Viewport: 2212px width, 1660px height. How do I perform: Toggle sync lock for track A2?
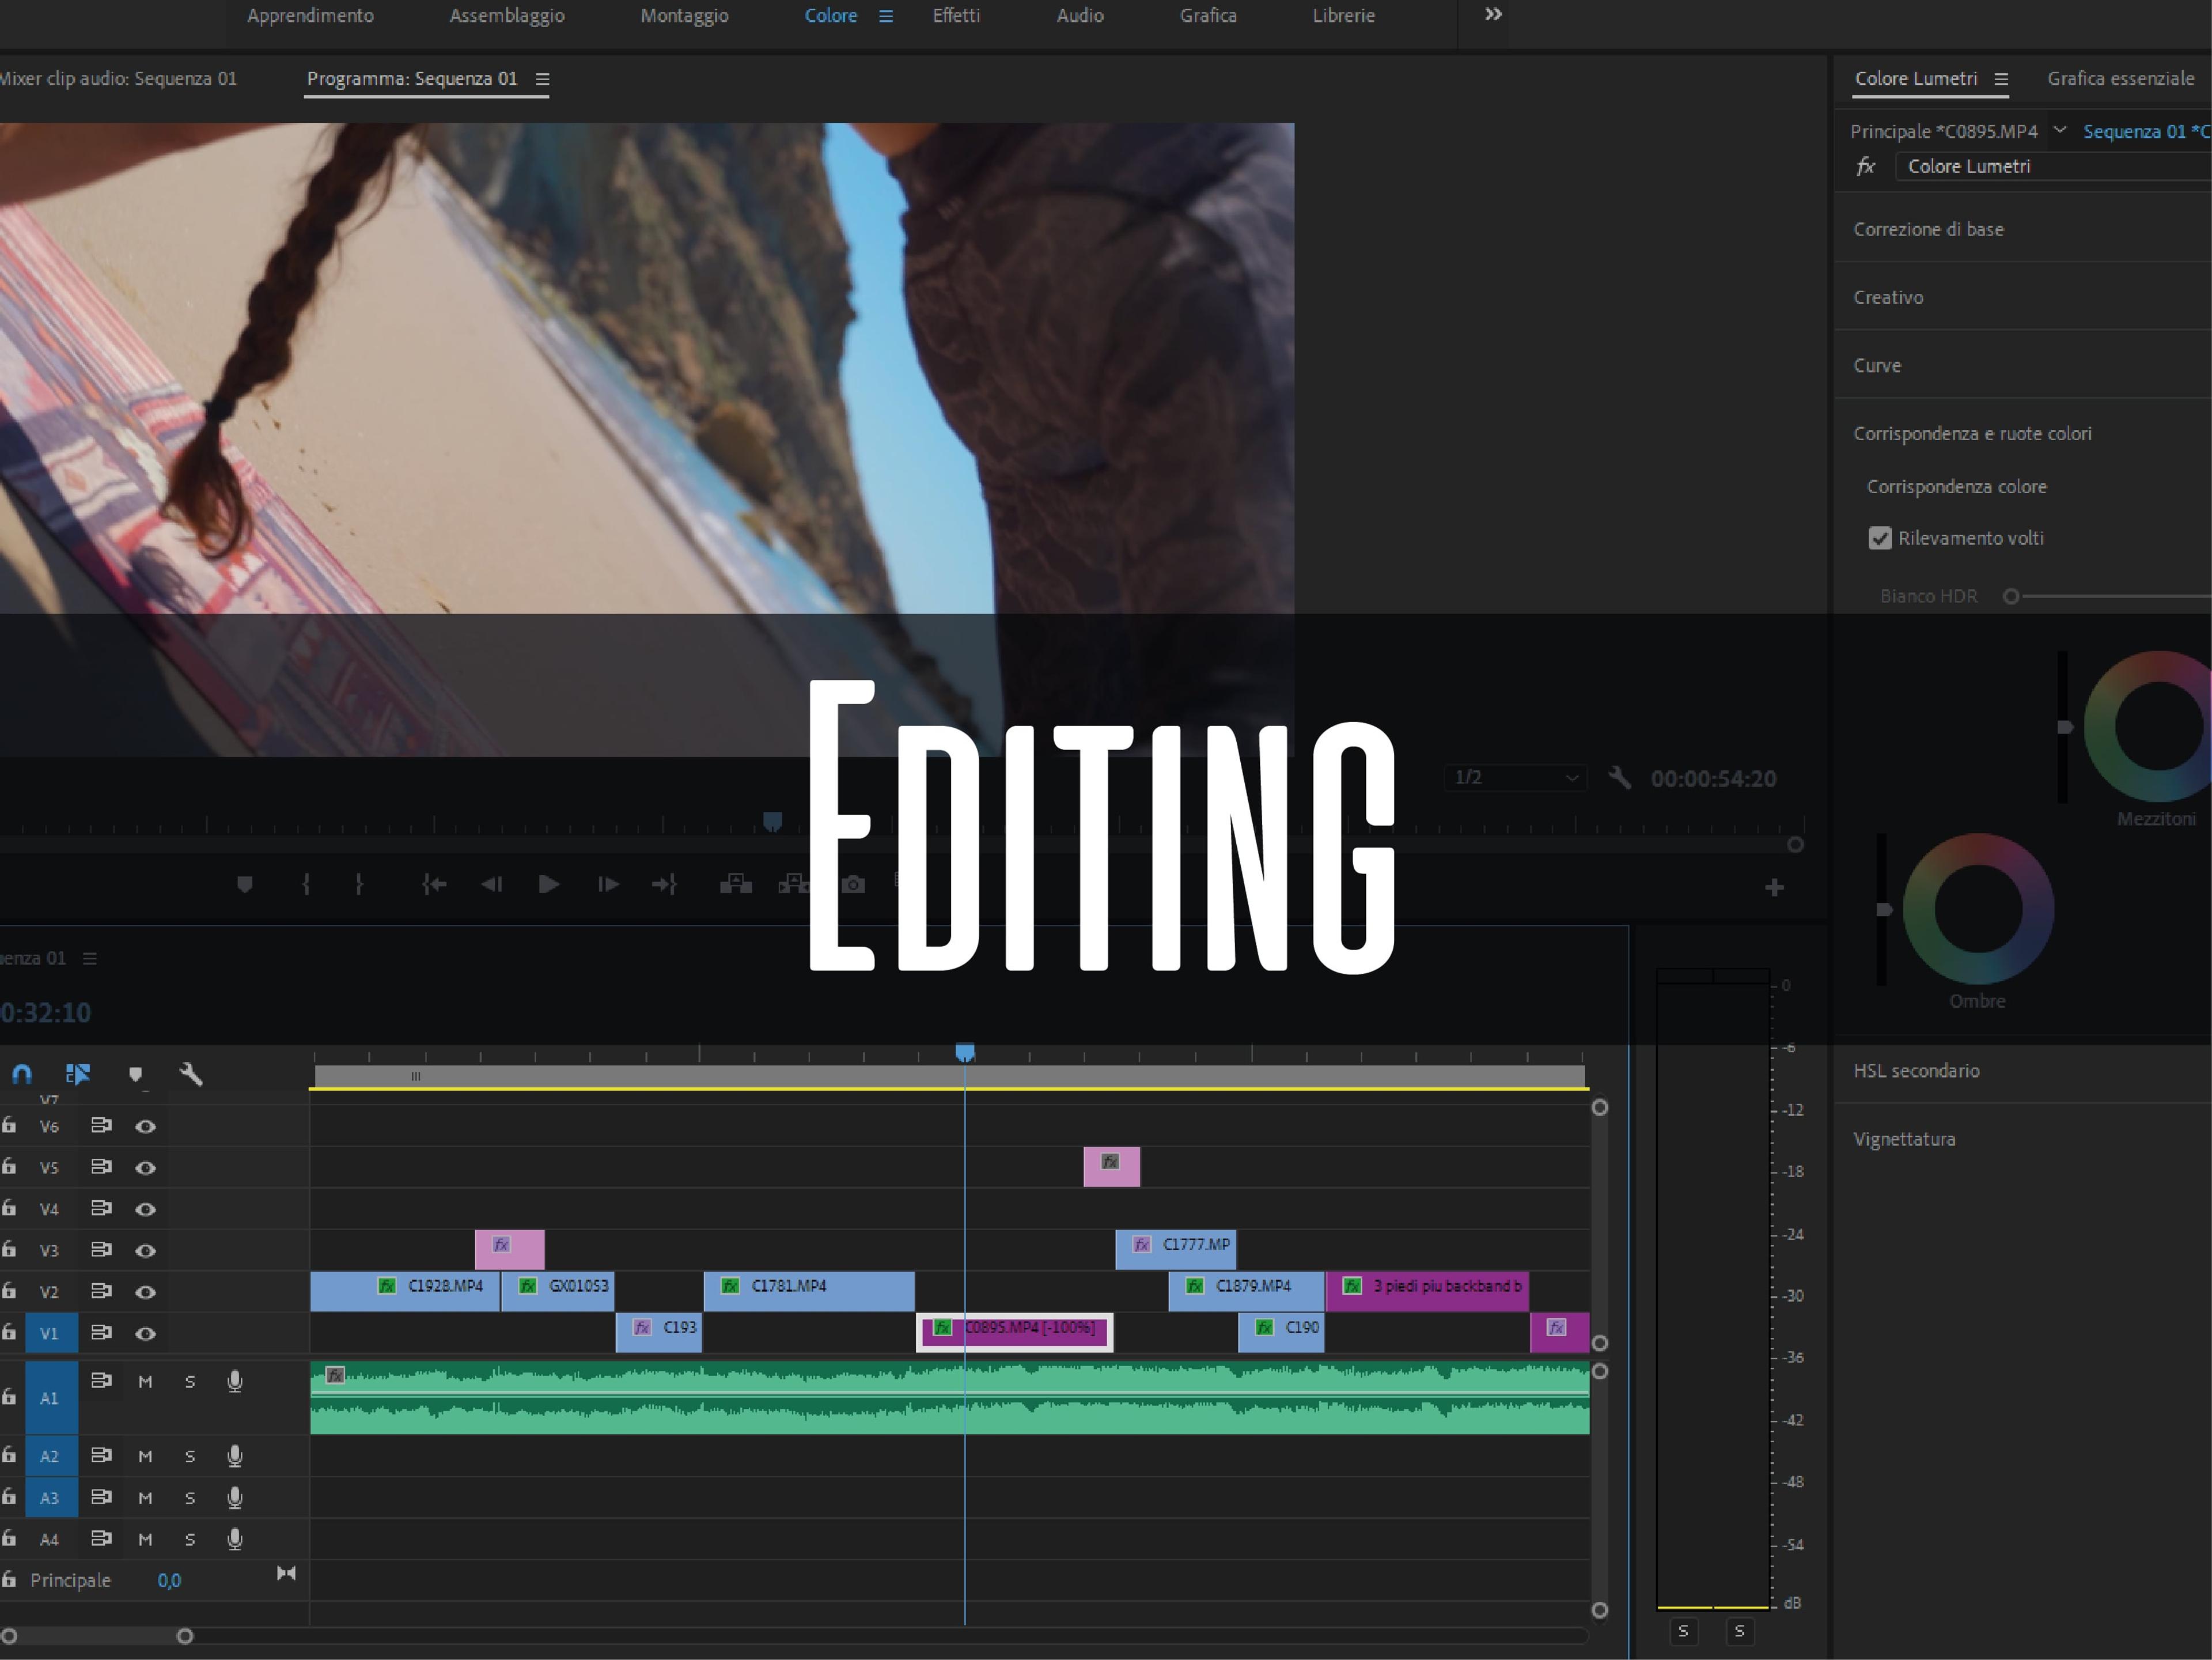(100, 1456)
